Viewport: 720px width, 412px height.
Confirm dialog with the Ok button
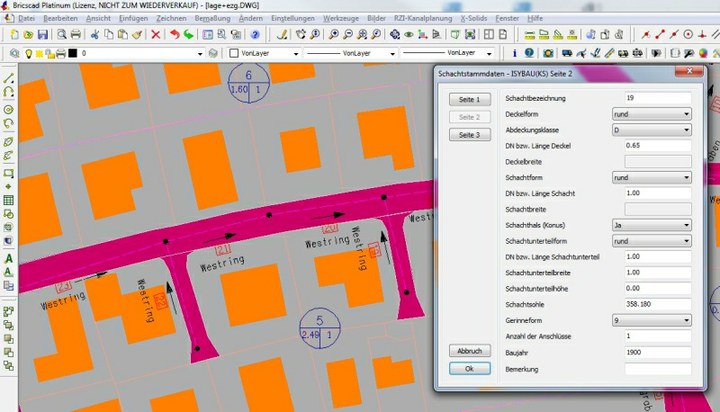coord(469,368)
